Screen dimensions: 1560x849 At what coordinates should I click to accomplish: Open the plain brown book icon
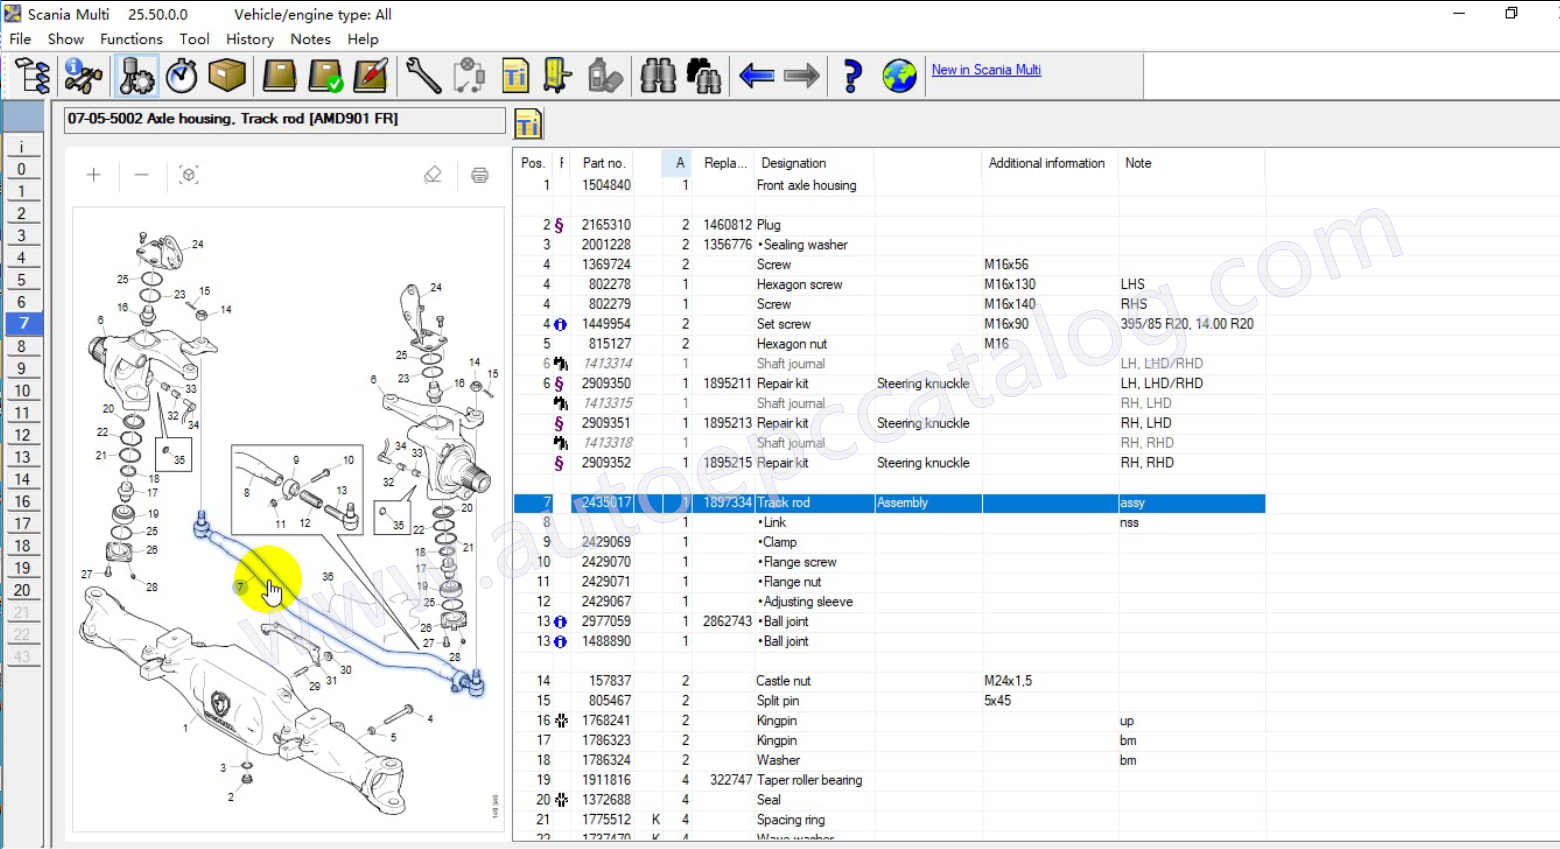[x=279, y=76]
